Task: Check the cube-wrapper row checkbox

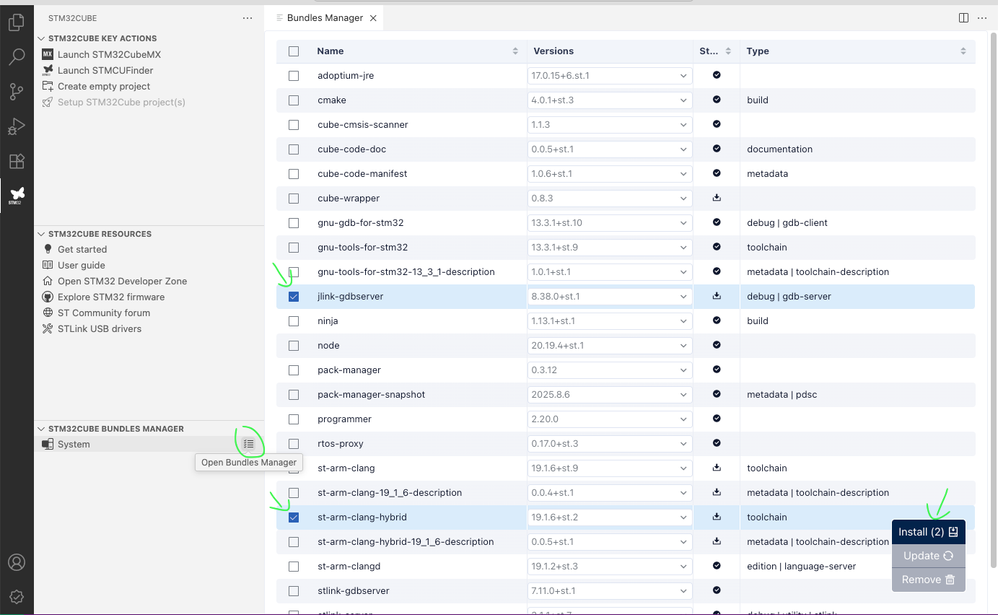Action: [x=293, y=199]
